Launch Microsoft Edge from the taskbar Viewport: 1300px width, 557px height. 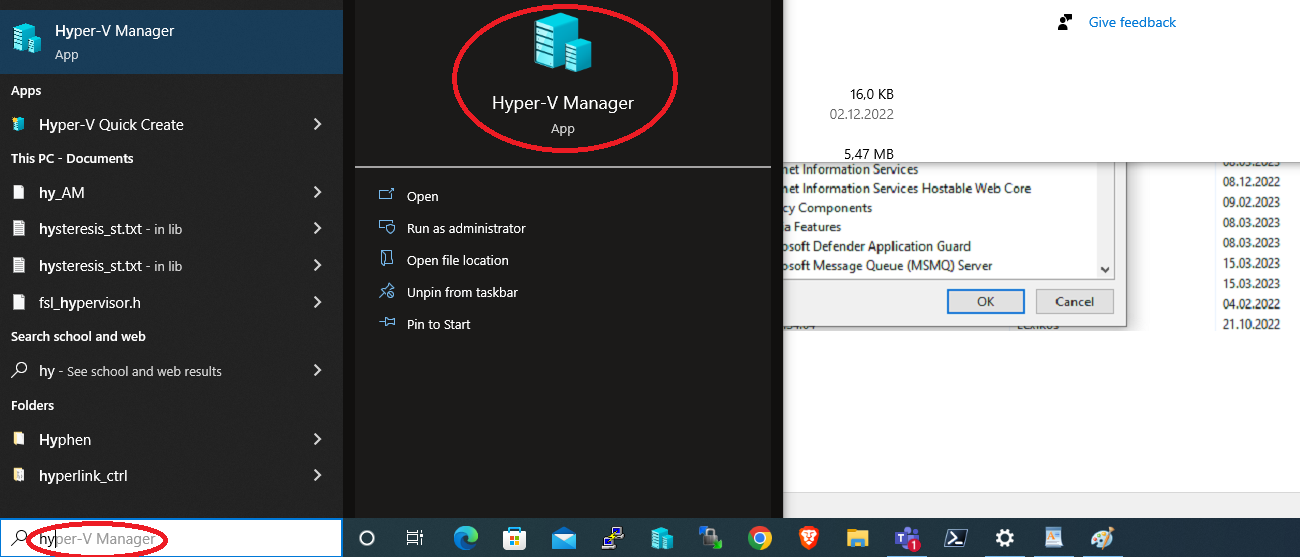pos(465,539)
